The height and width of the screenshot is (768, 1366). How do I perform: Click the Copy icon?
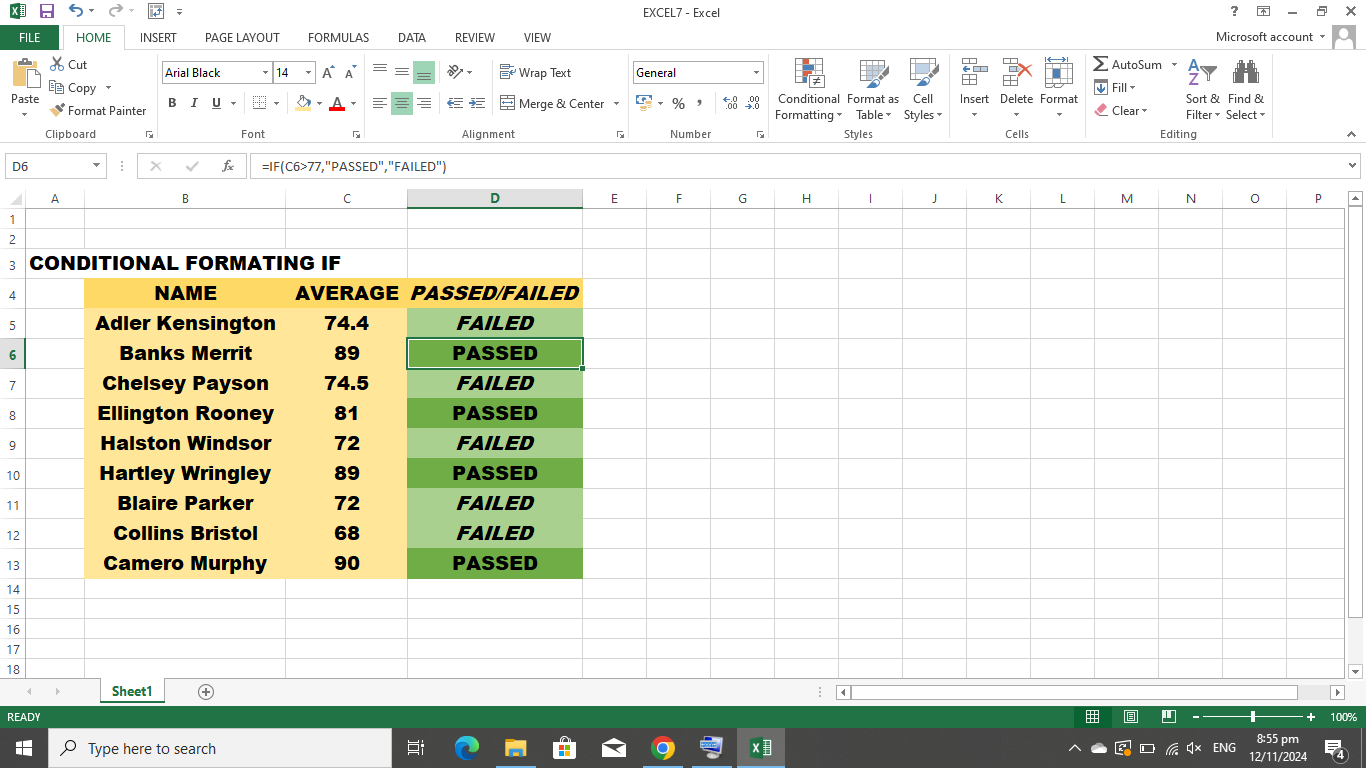tap(57, 87)
